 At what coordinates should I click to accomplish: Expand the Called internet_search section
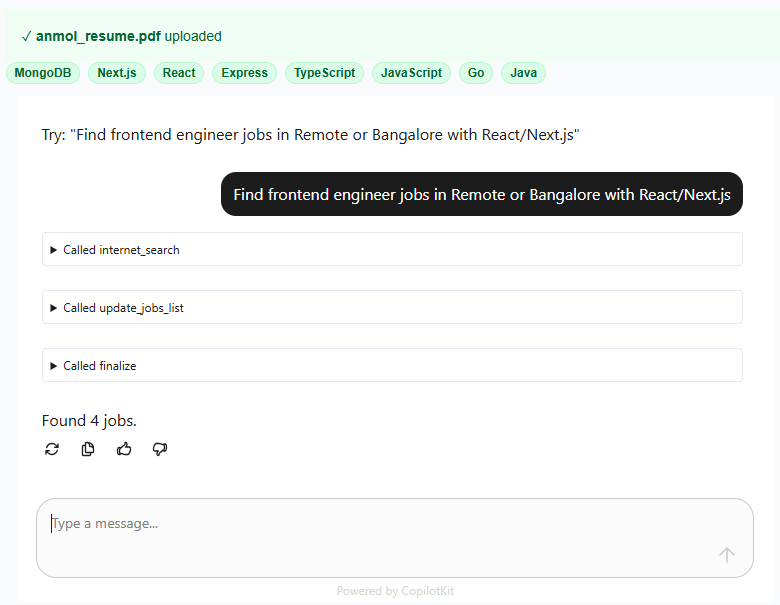[392, 249]
